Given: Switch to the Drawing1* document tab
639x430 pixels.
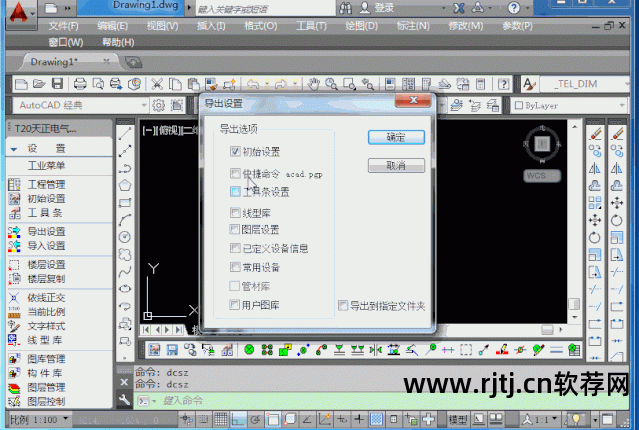Looking at the screenshot, I should [x=54, y=62].
